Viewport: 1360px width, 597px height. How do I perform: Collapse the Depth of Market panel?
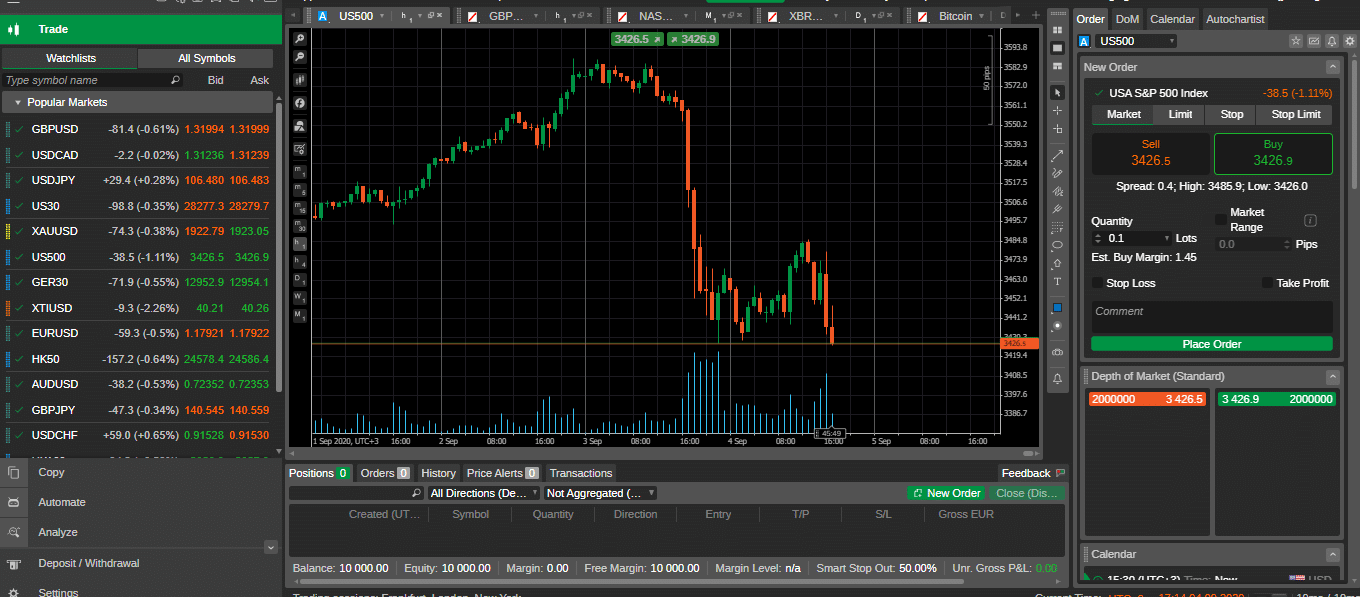point(1332,376)
